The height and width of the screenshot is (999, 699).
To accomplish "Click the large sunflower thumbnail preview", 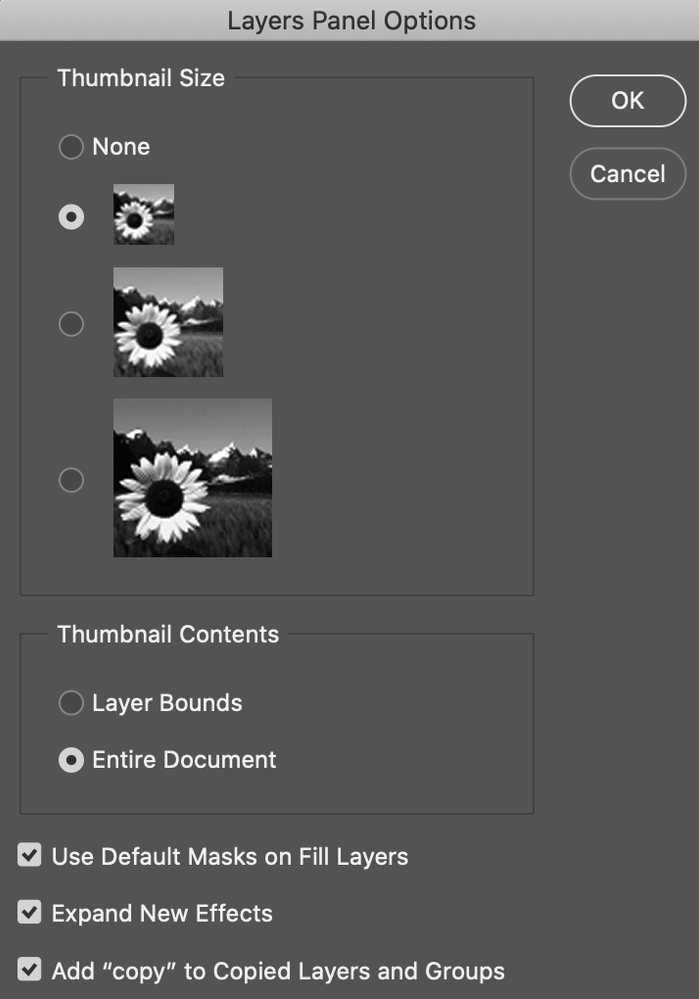I will tap(192, 478).
